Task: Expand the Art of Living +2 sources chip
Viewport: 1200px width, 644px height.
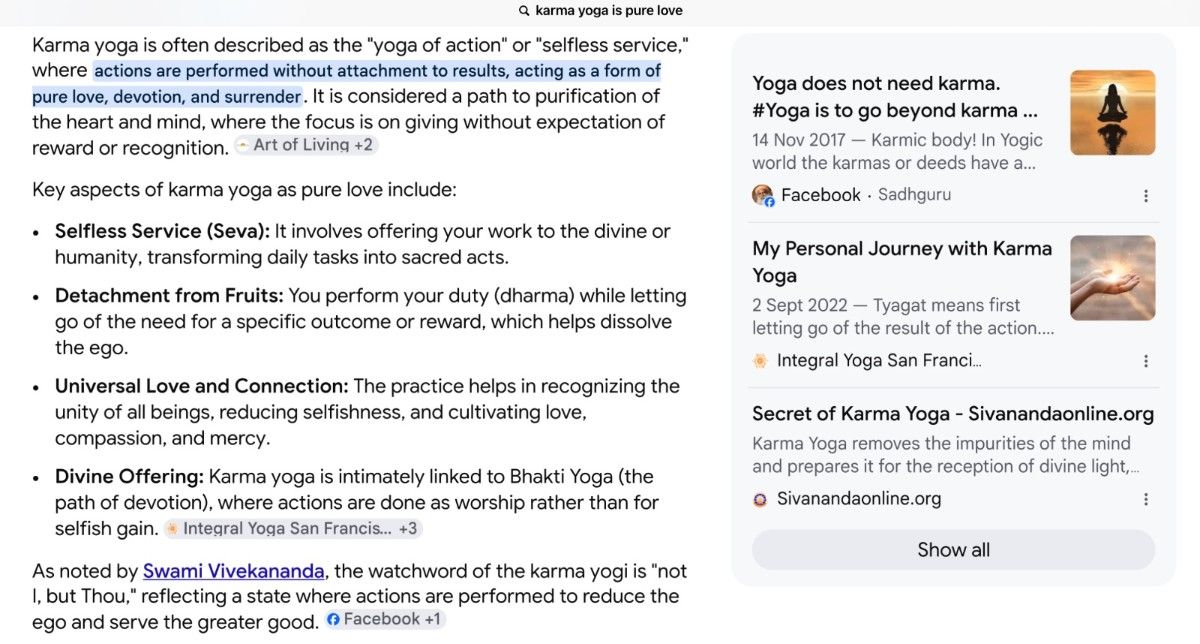Action: point(306,145)
